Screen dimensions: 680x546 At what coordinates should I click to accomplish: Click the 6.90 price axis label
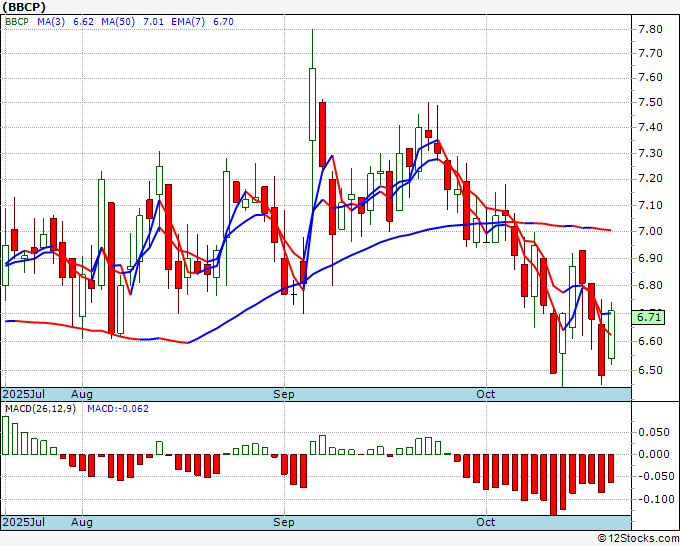coord(650,258)
